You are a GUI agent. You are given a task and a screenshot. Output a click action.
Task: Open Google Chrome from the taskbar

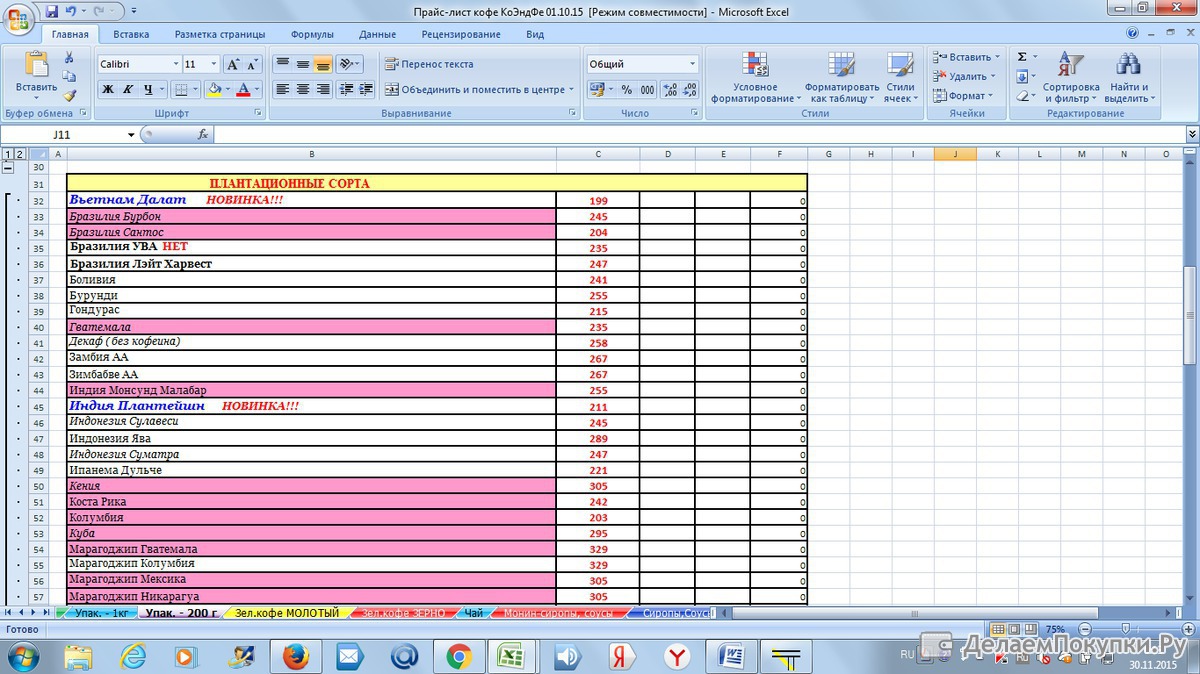coord(459,656)
